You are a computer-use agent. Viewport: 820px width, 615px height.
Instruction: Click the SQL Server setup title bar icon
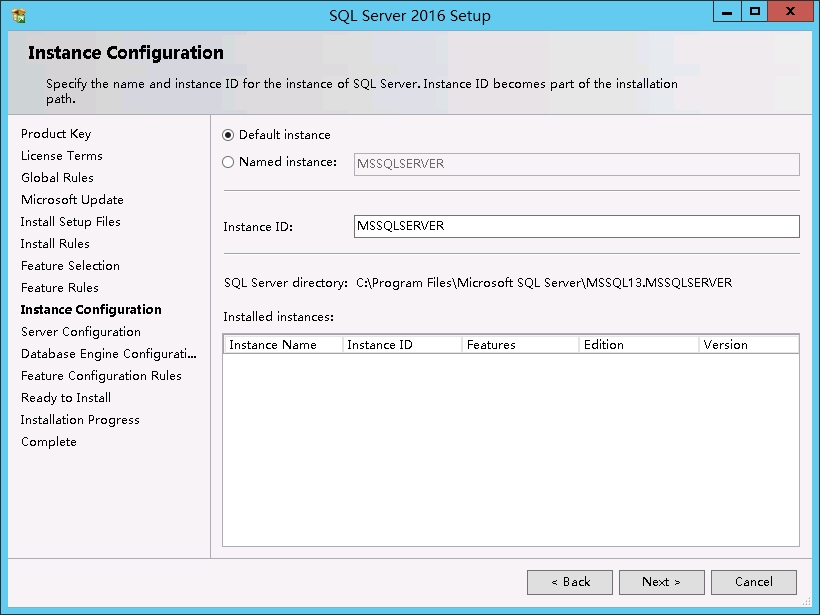click(x=18, y=16)
